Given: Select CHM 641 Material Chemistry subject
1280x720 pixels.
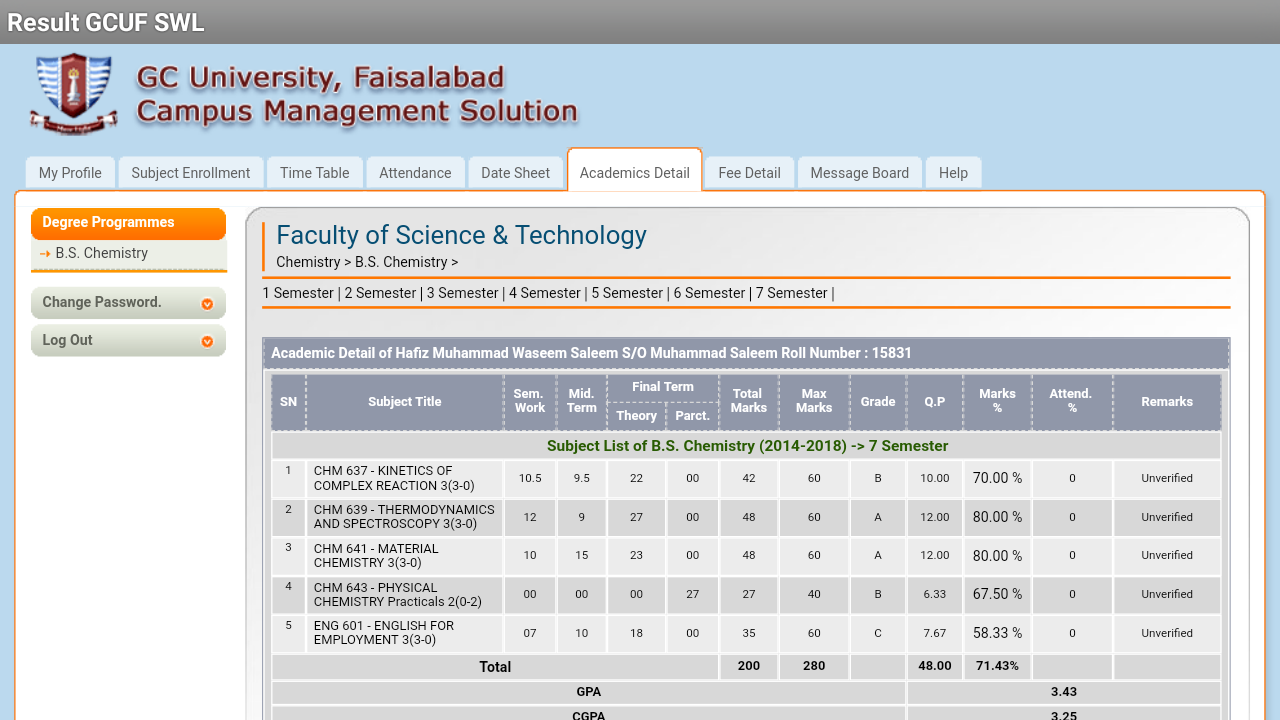Looking at the screenshot, I should [x=404, y=556].
